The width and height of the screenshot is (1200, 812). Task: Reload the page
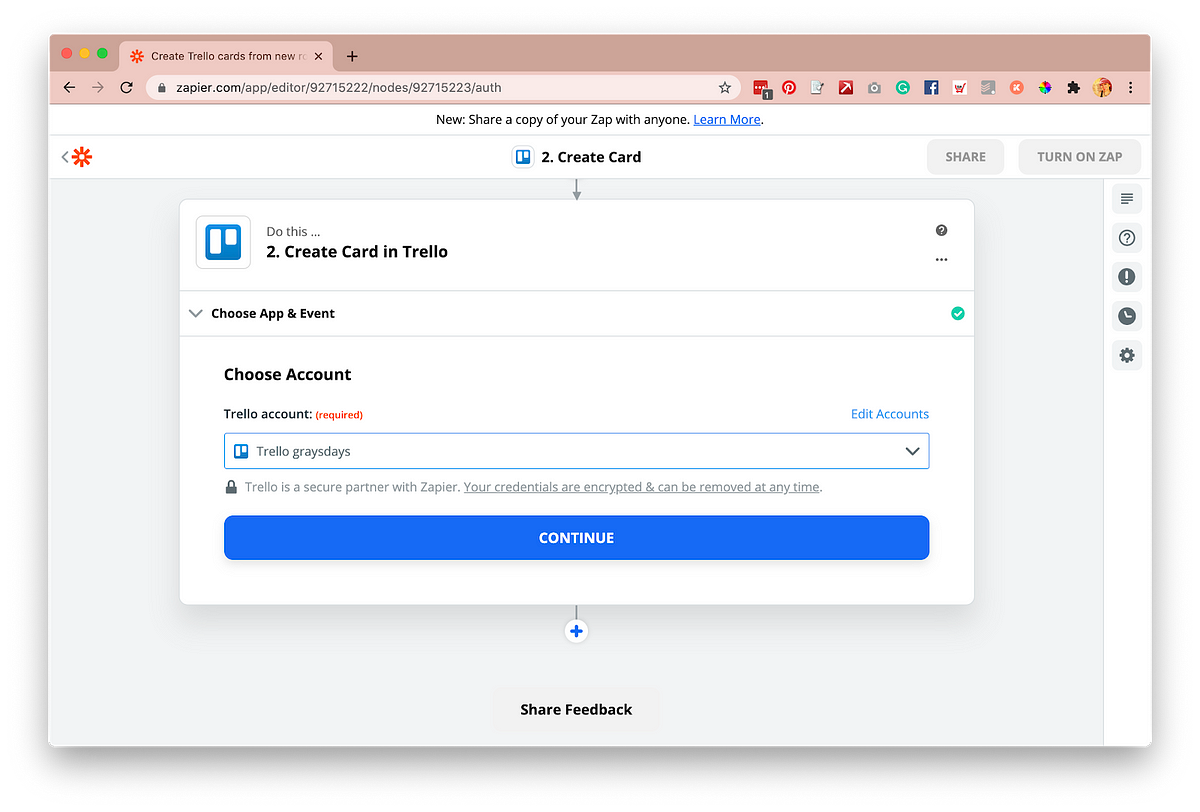point(126,88)
